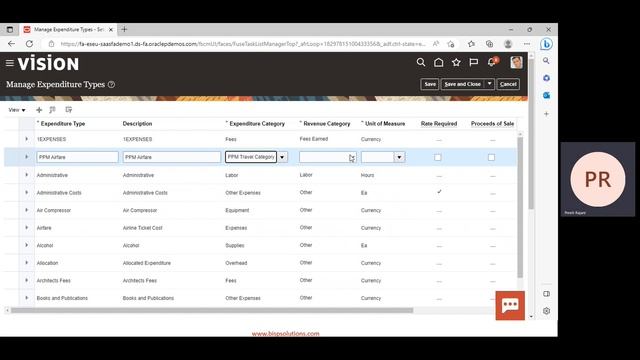Open the browser collections icon
This screenshot has width=640, height=360.
pyautogui.click(x=489, y=44)
